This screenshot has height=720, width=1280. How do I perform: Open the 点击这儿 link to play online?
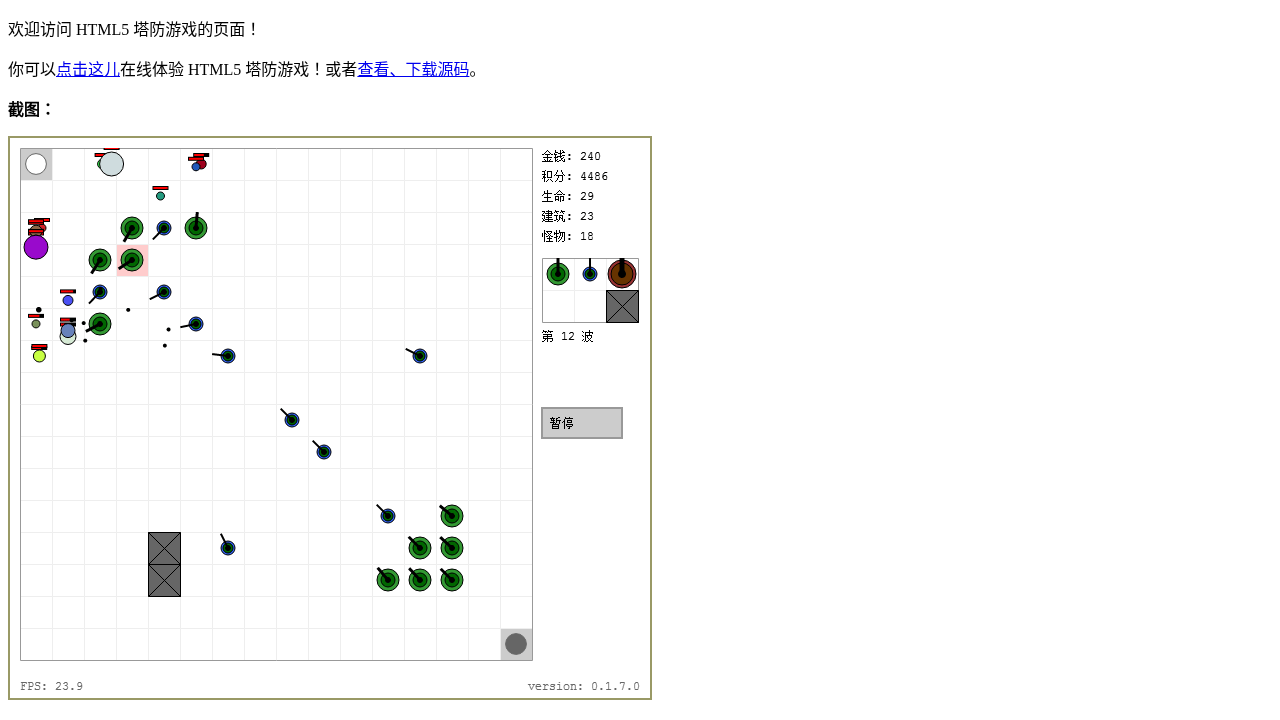[x=88, y=69]
